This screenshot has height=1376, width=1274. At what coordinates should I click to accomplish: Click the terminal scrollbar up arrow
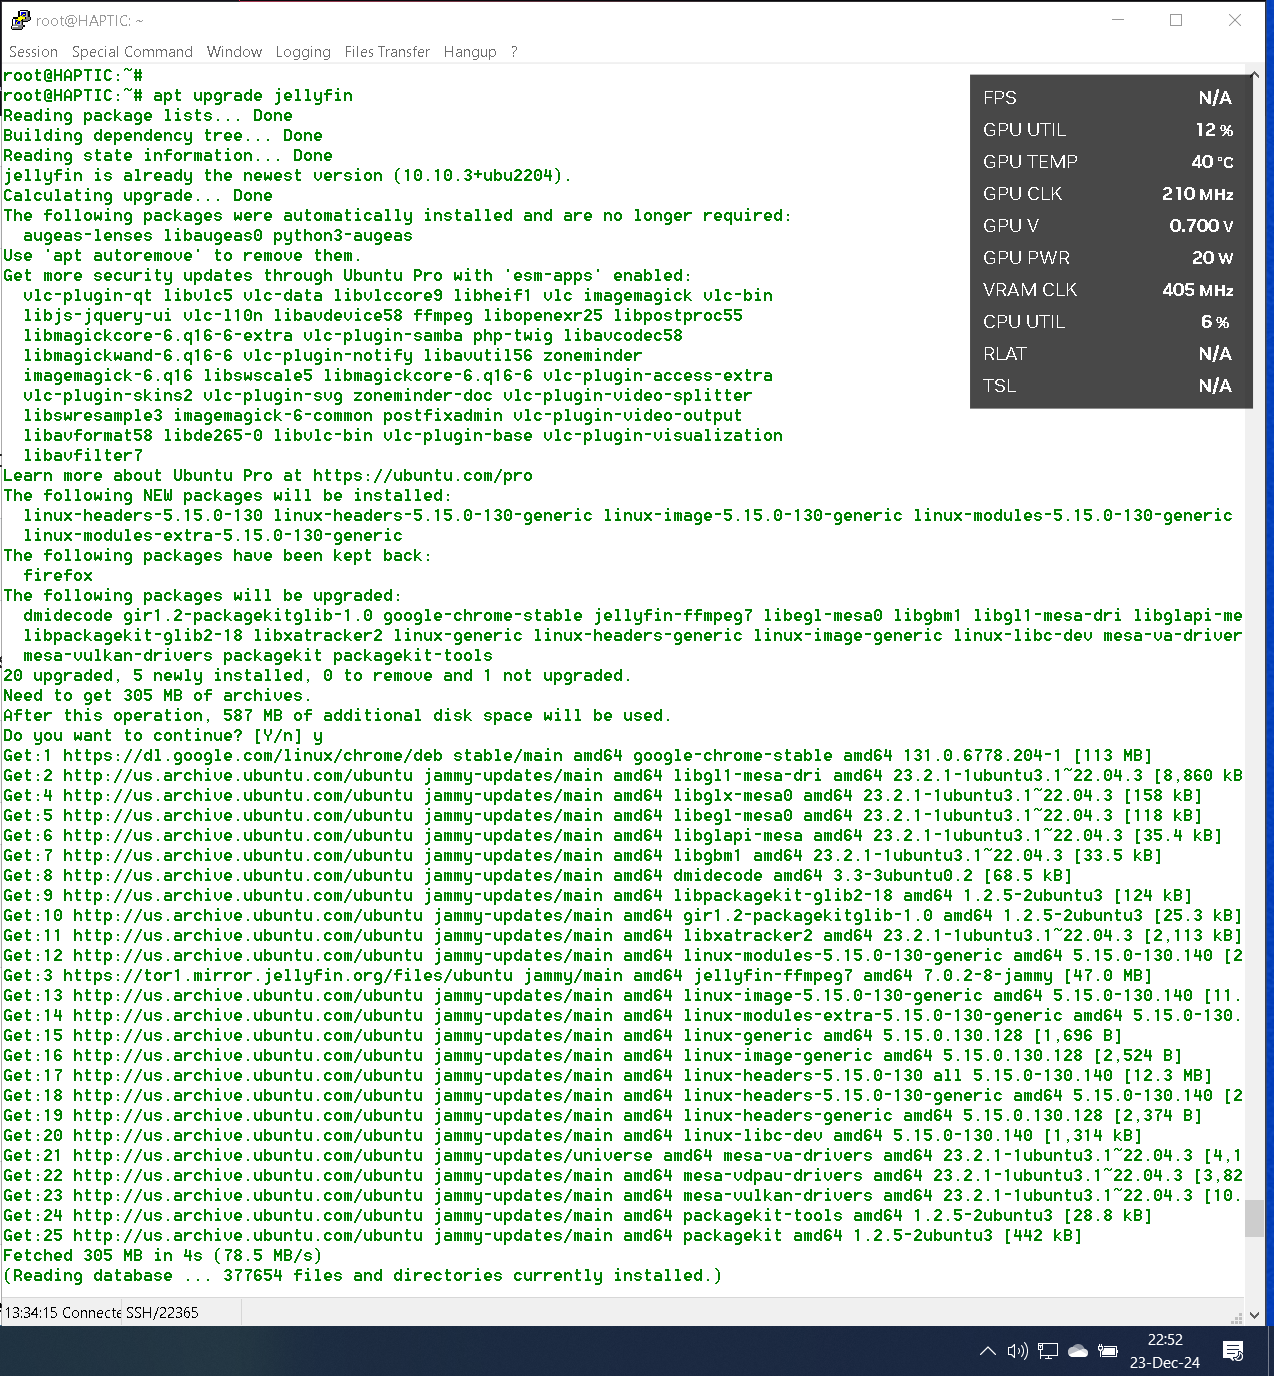[x=1254, y=75]
